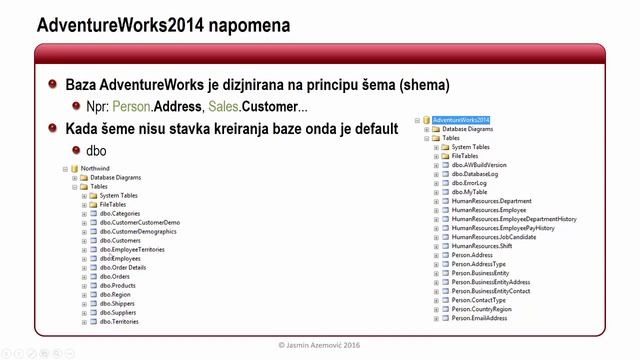This screenshot has width=640, height=360.
Task: Expand the dbo.MyTable table node
Action: pyautogui.click(x=436, y=192)
